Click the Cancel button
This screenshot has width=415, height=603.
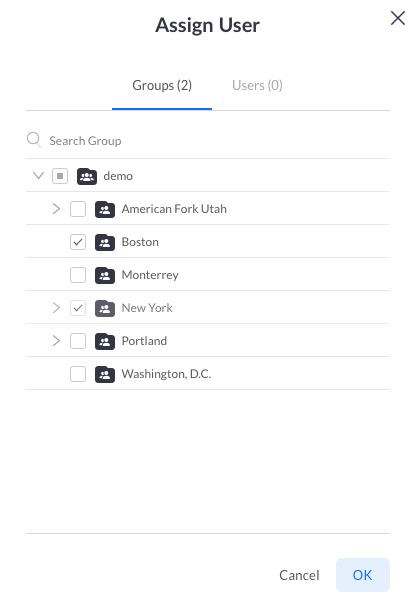click(x=299, y=575)
